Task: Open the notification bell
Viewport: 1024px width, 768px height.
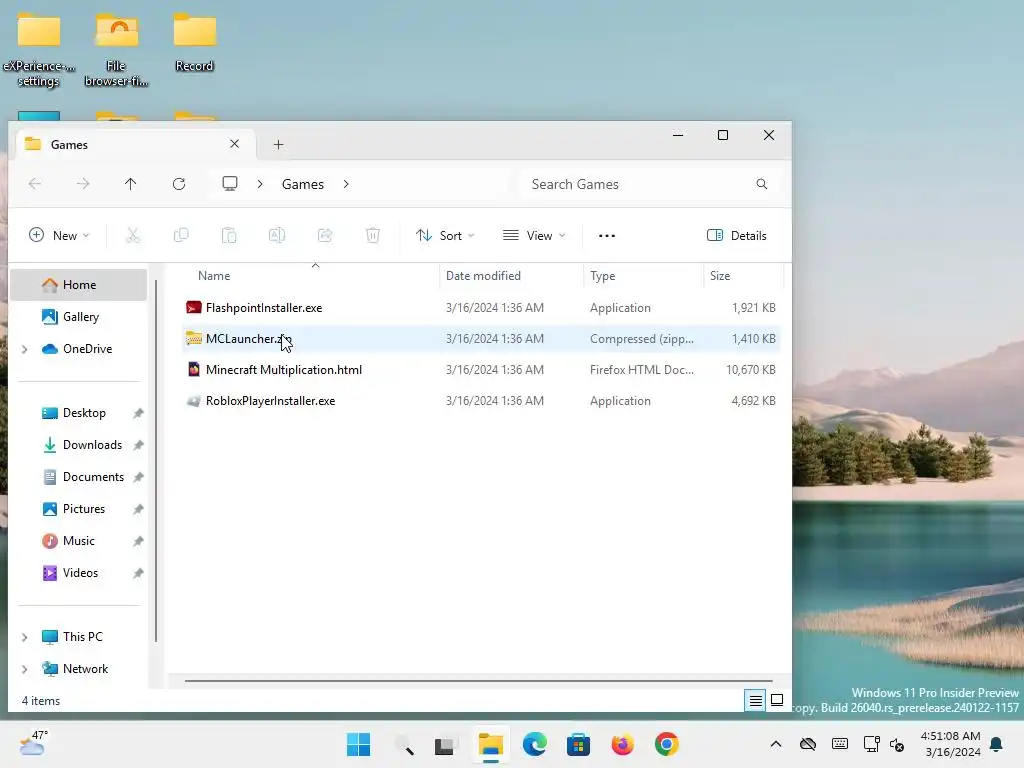Action: [x=997, y=744]
